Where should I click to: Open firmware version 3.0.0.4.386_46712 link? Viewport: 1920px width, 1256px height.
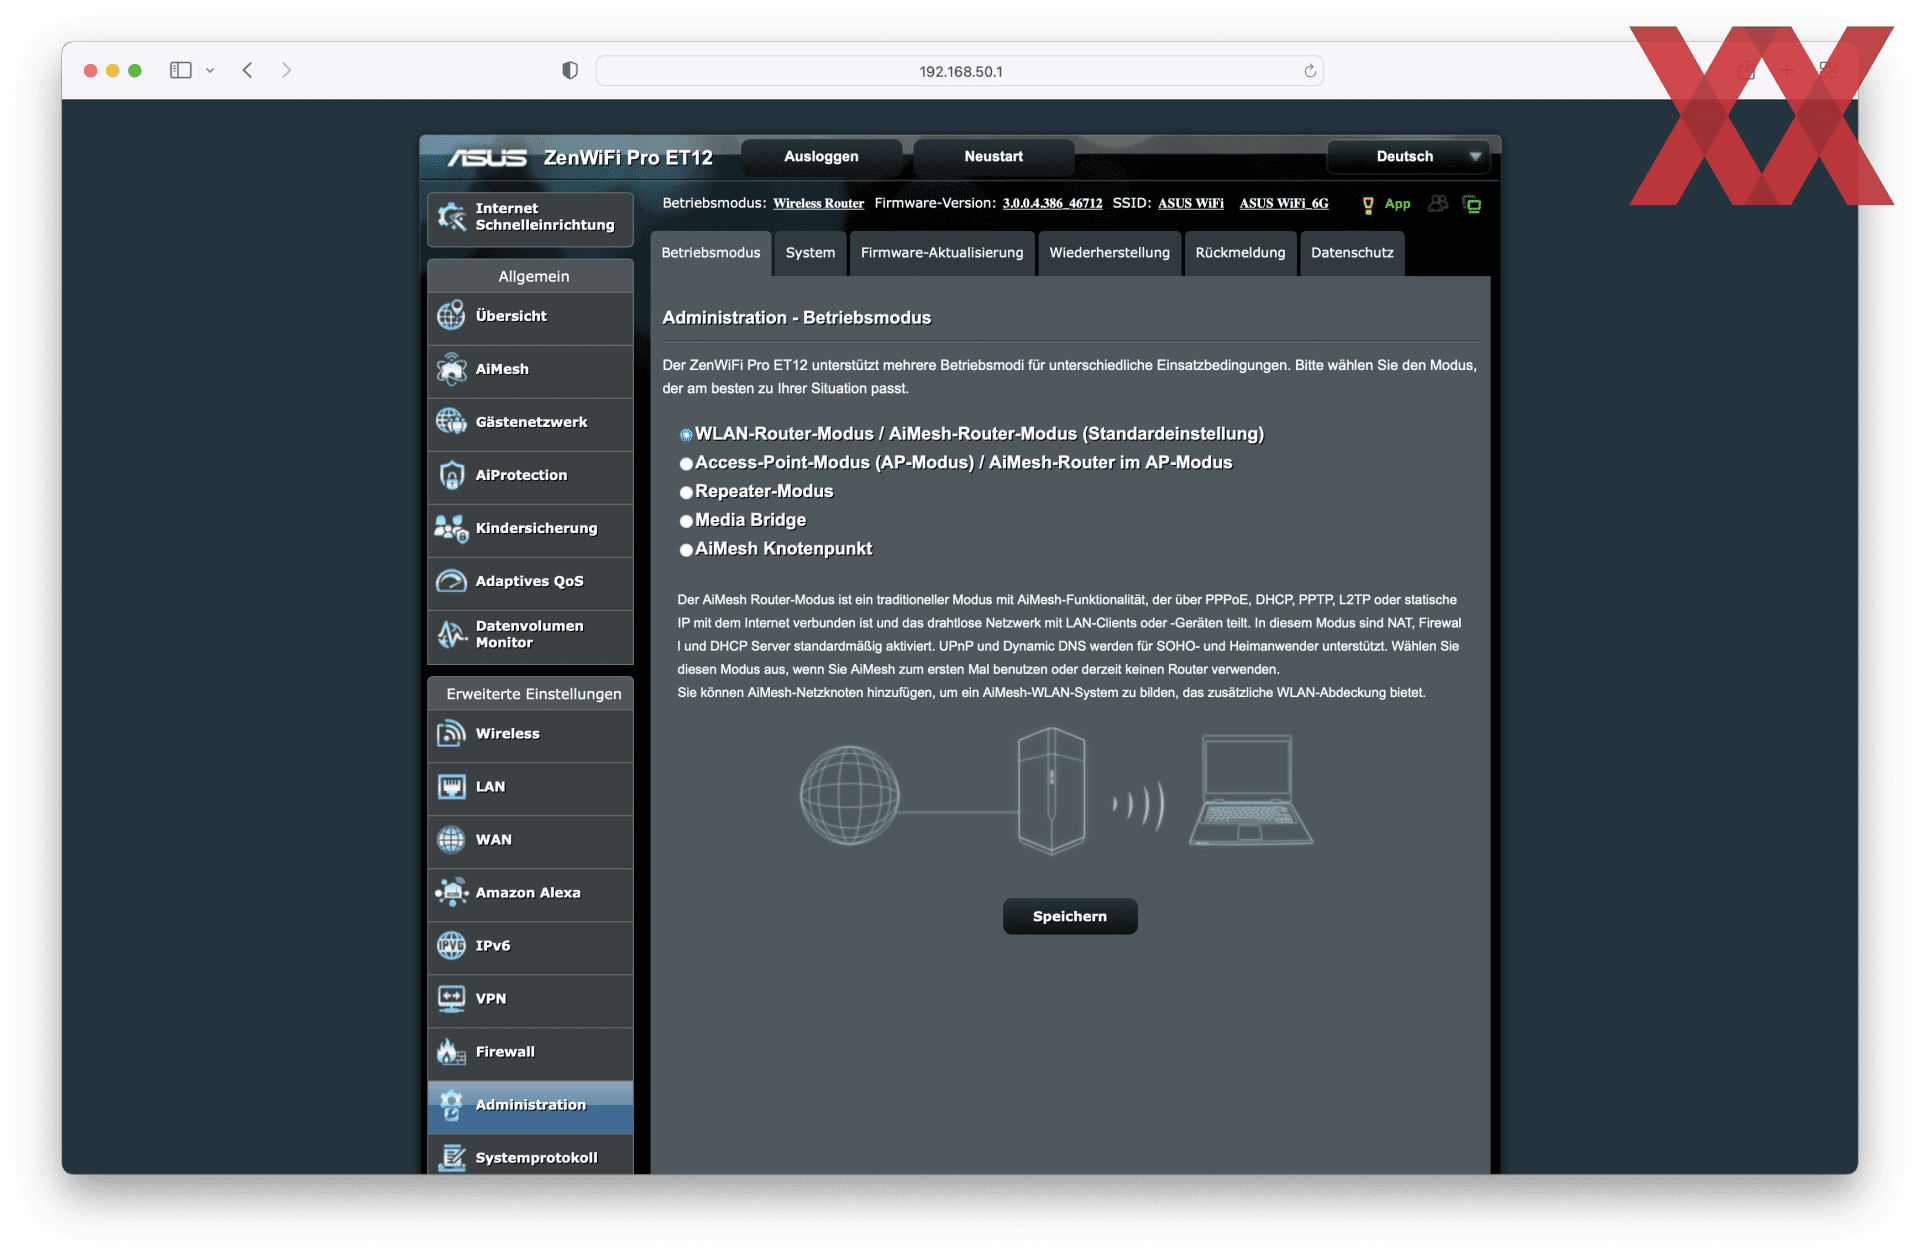click(1052, 204)
